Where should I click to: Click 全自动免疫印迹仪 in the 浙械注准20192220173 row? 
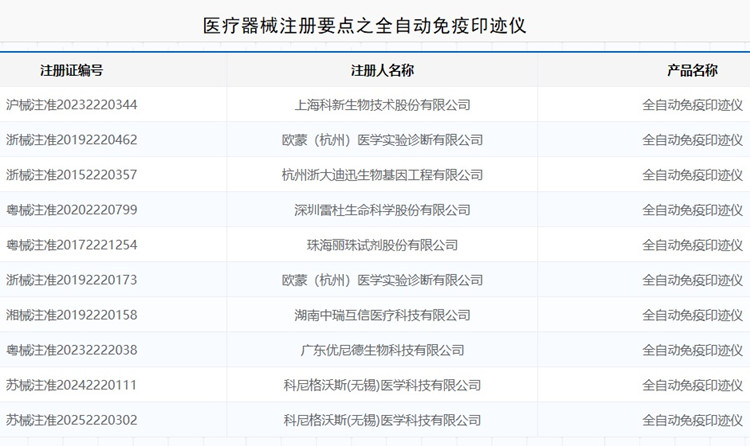(x=692, y=280)
